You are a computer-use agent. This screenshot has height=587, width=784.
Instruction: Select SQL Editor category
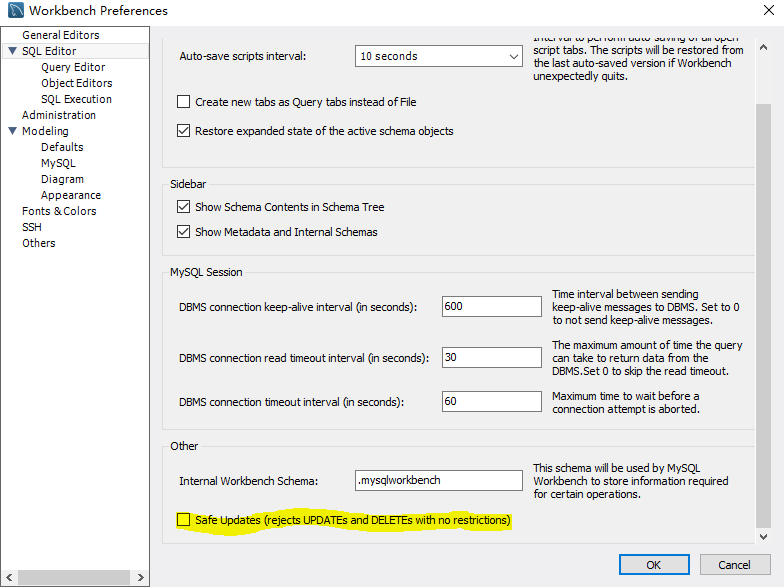tap(49, 51)
